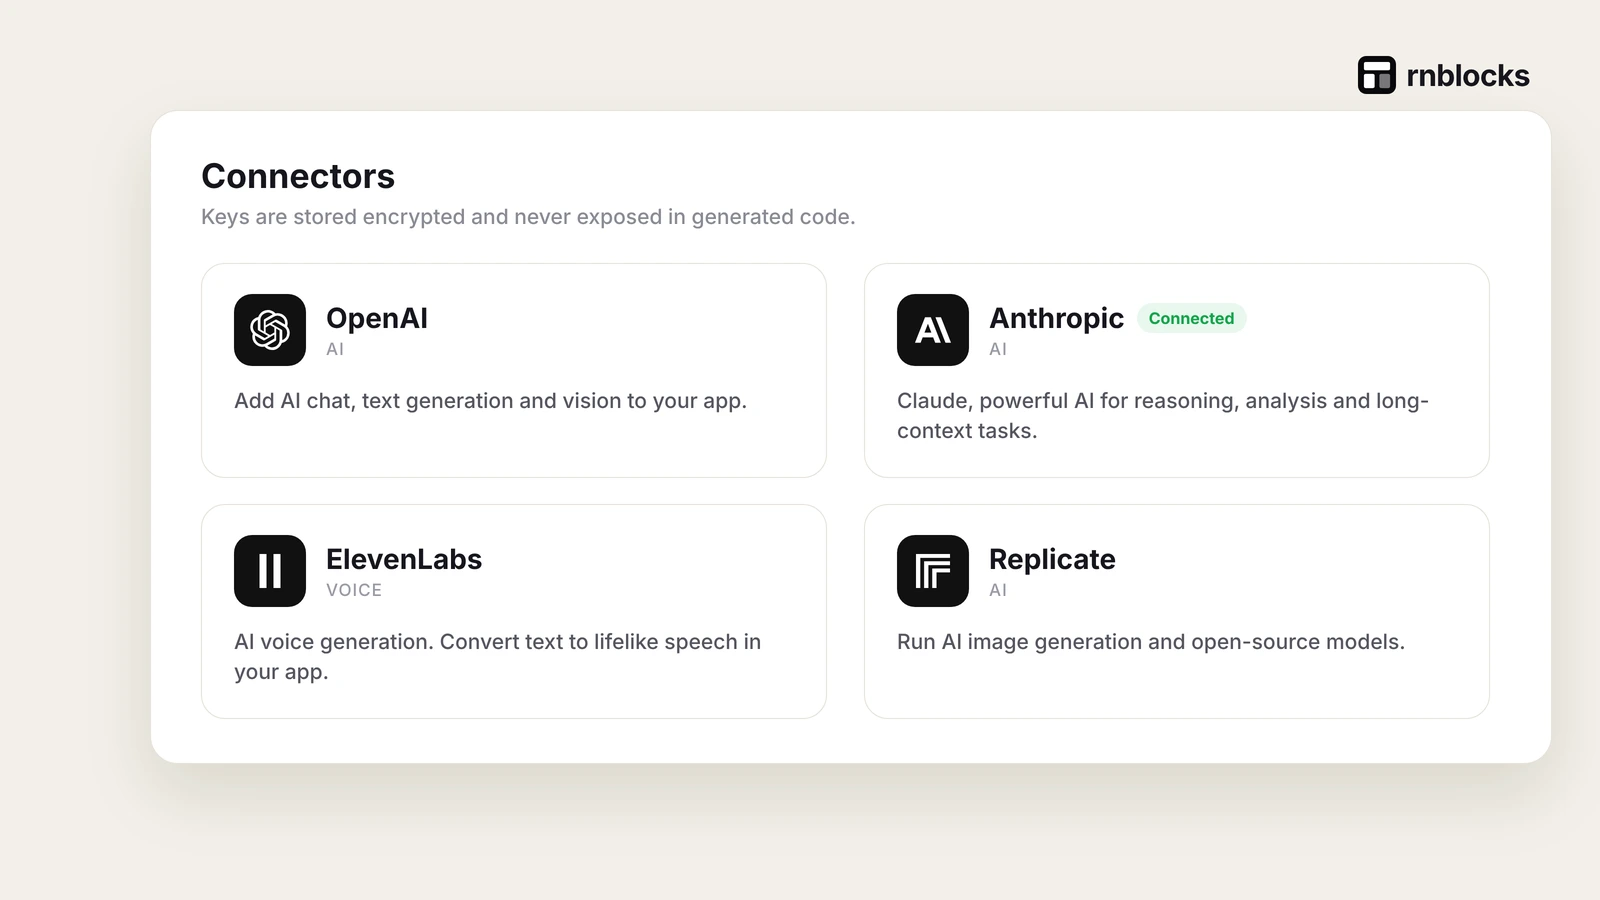1600x900 pixels.
Task: Click the OpenAI logo icon
Action: click(x=270, y=330)
